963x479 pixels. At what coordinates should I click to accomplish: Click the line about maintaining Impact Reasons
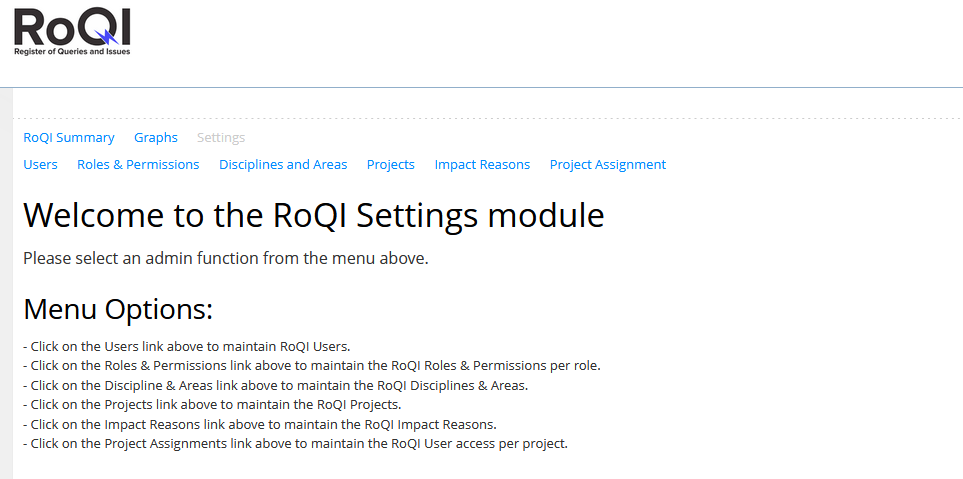[260, 424]
